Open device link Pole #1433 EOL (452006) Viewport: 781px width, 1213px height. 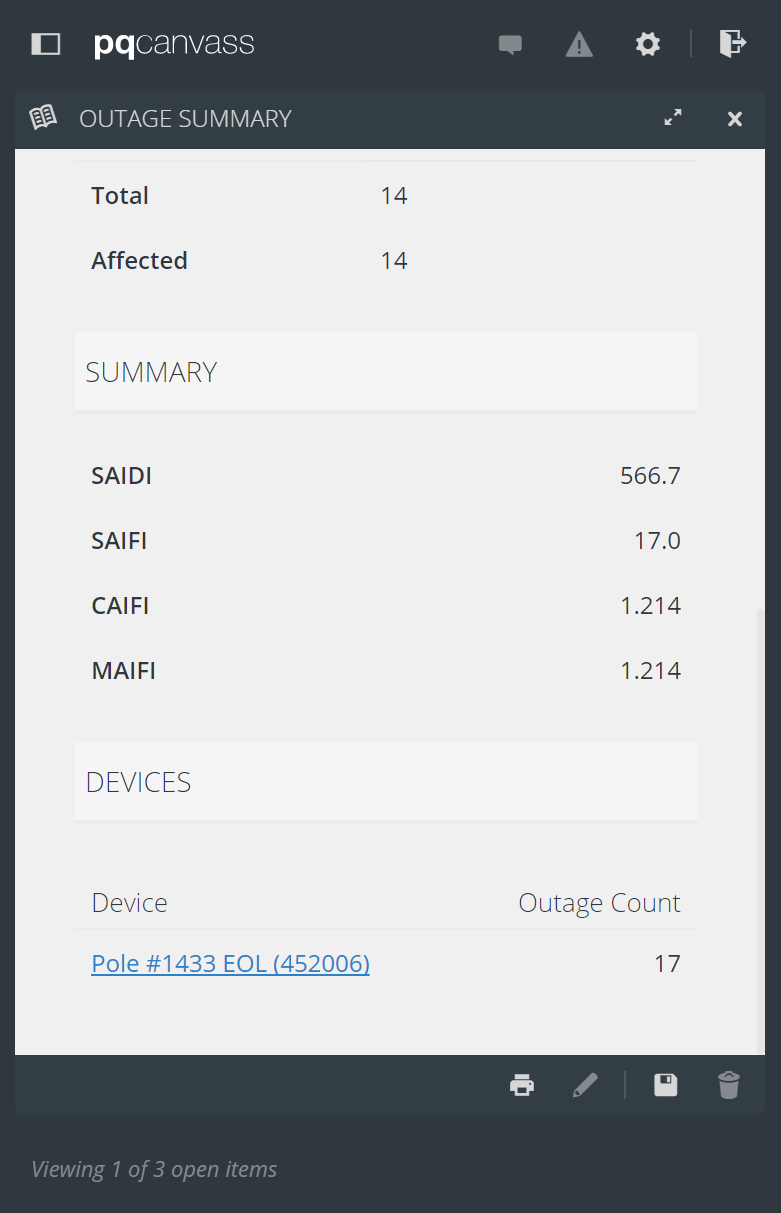230,963
